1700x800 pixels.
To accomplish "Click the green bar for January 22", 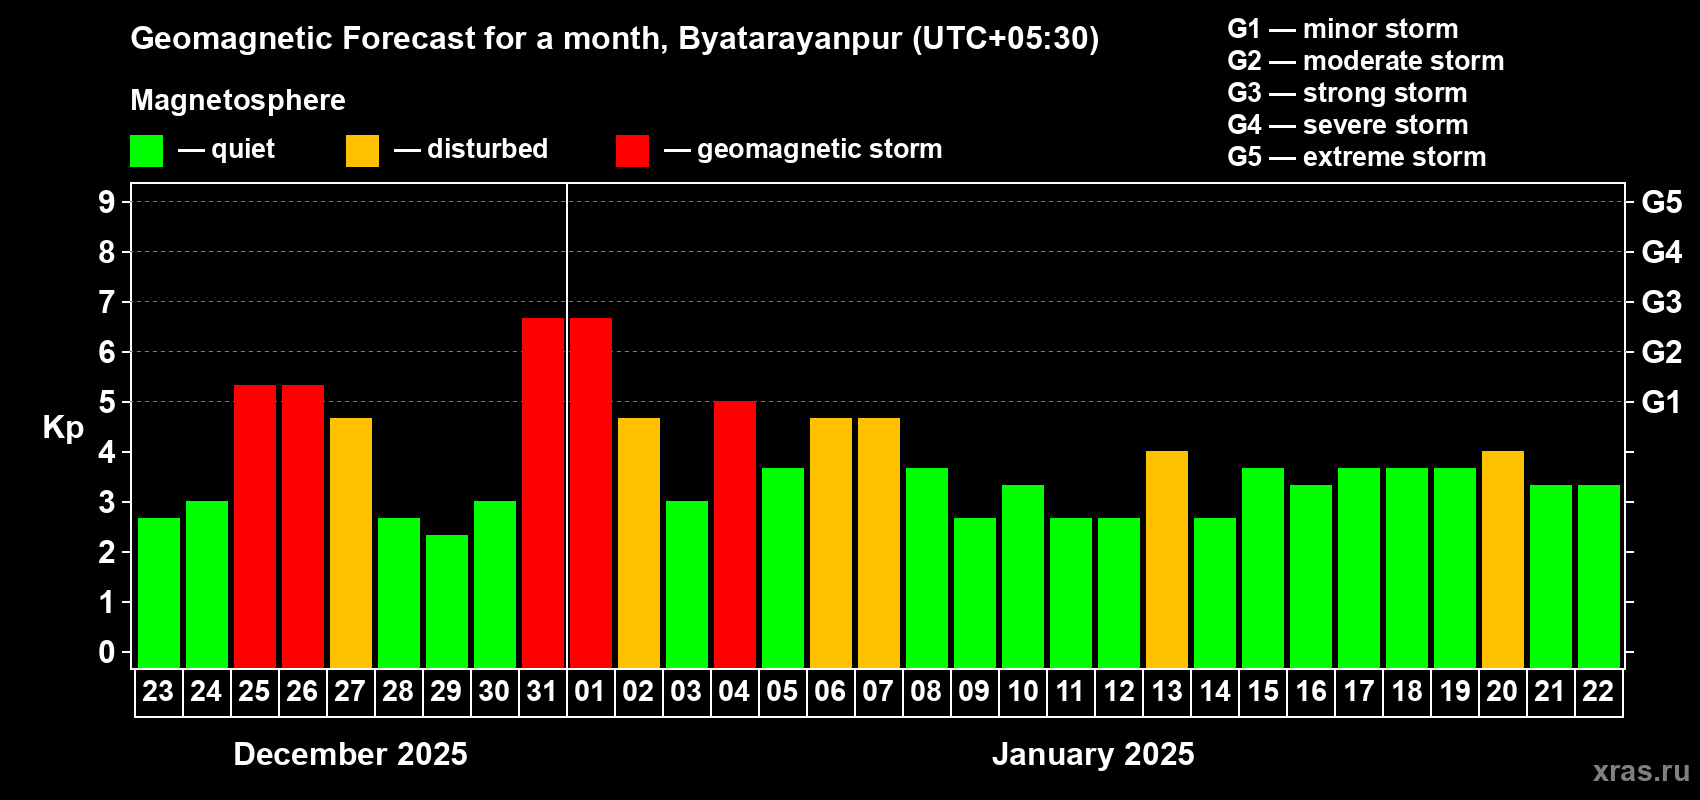I will point(1599,576).
